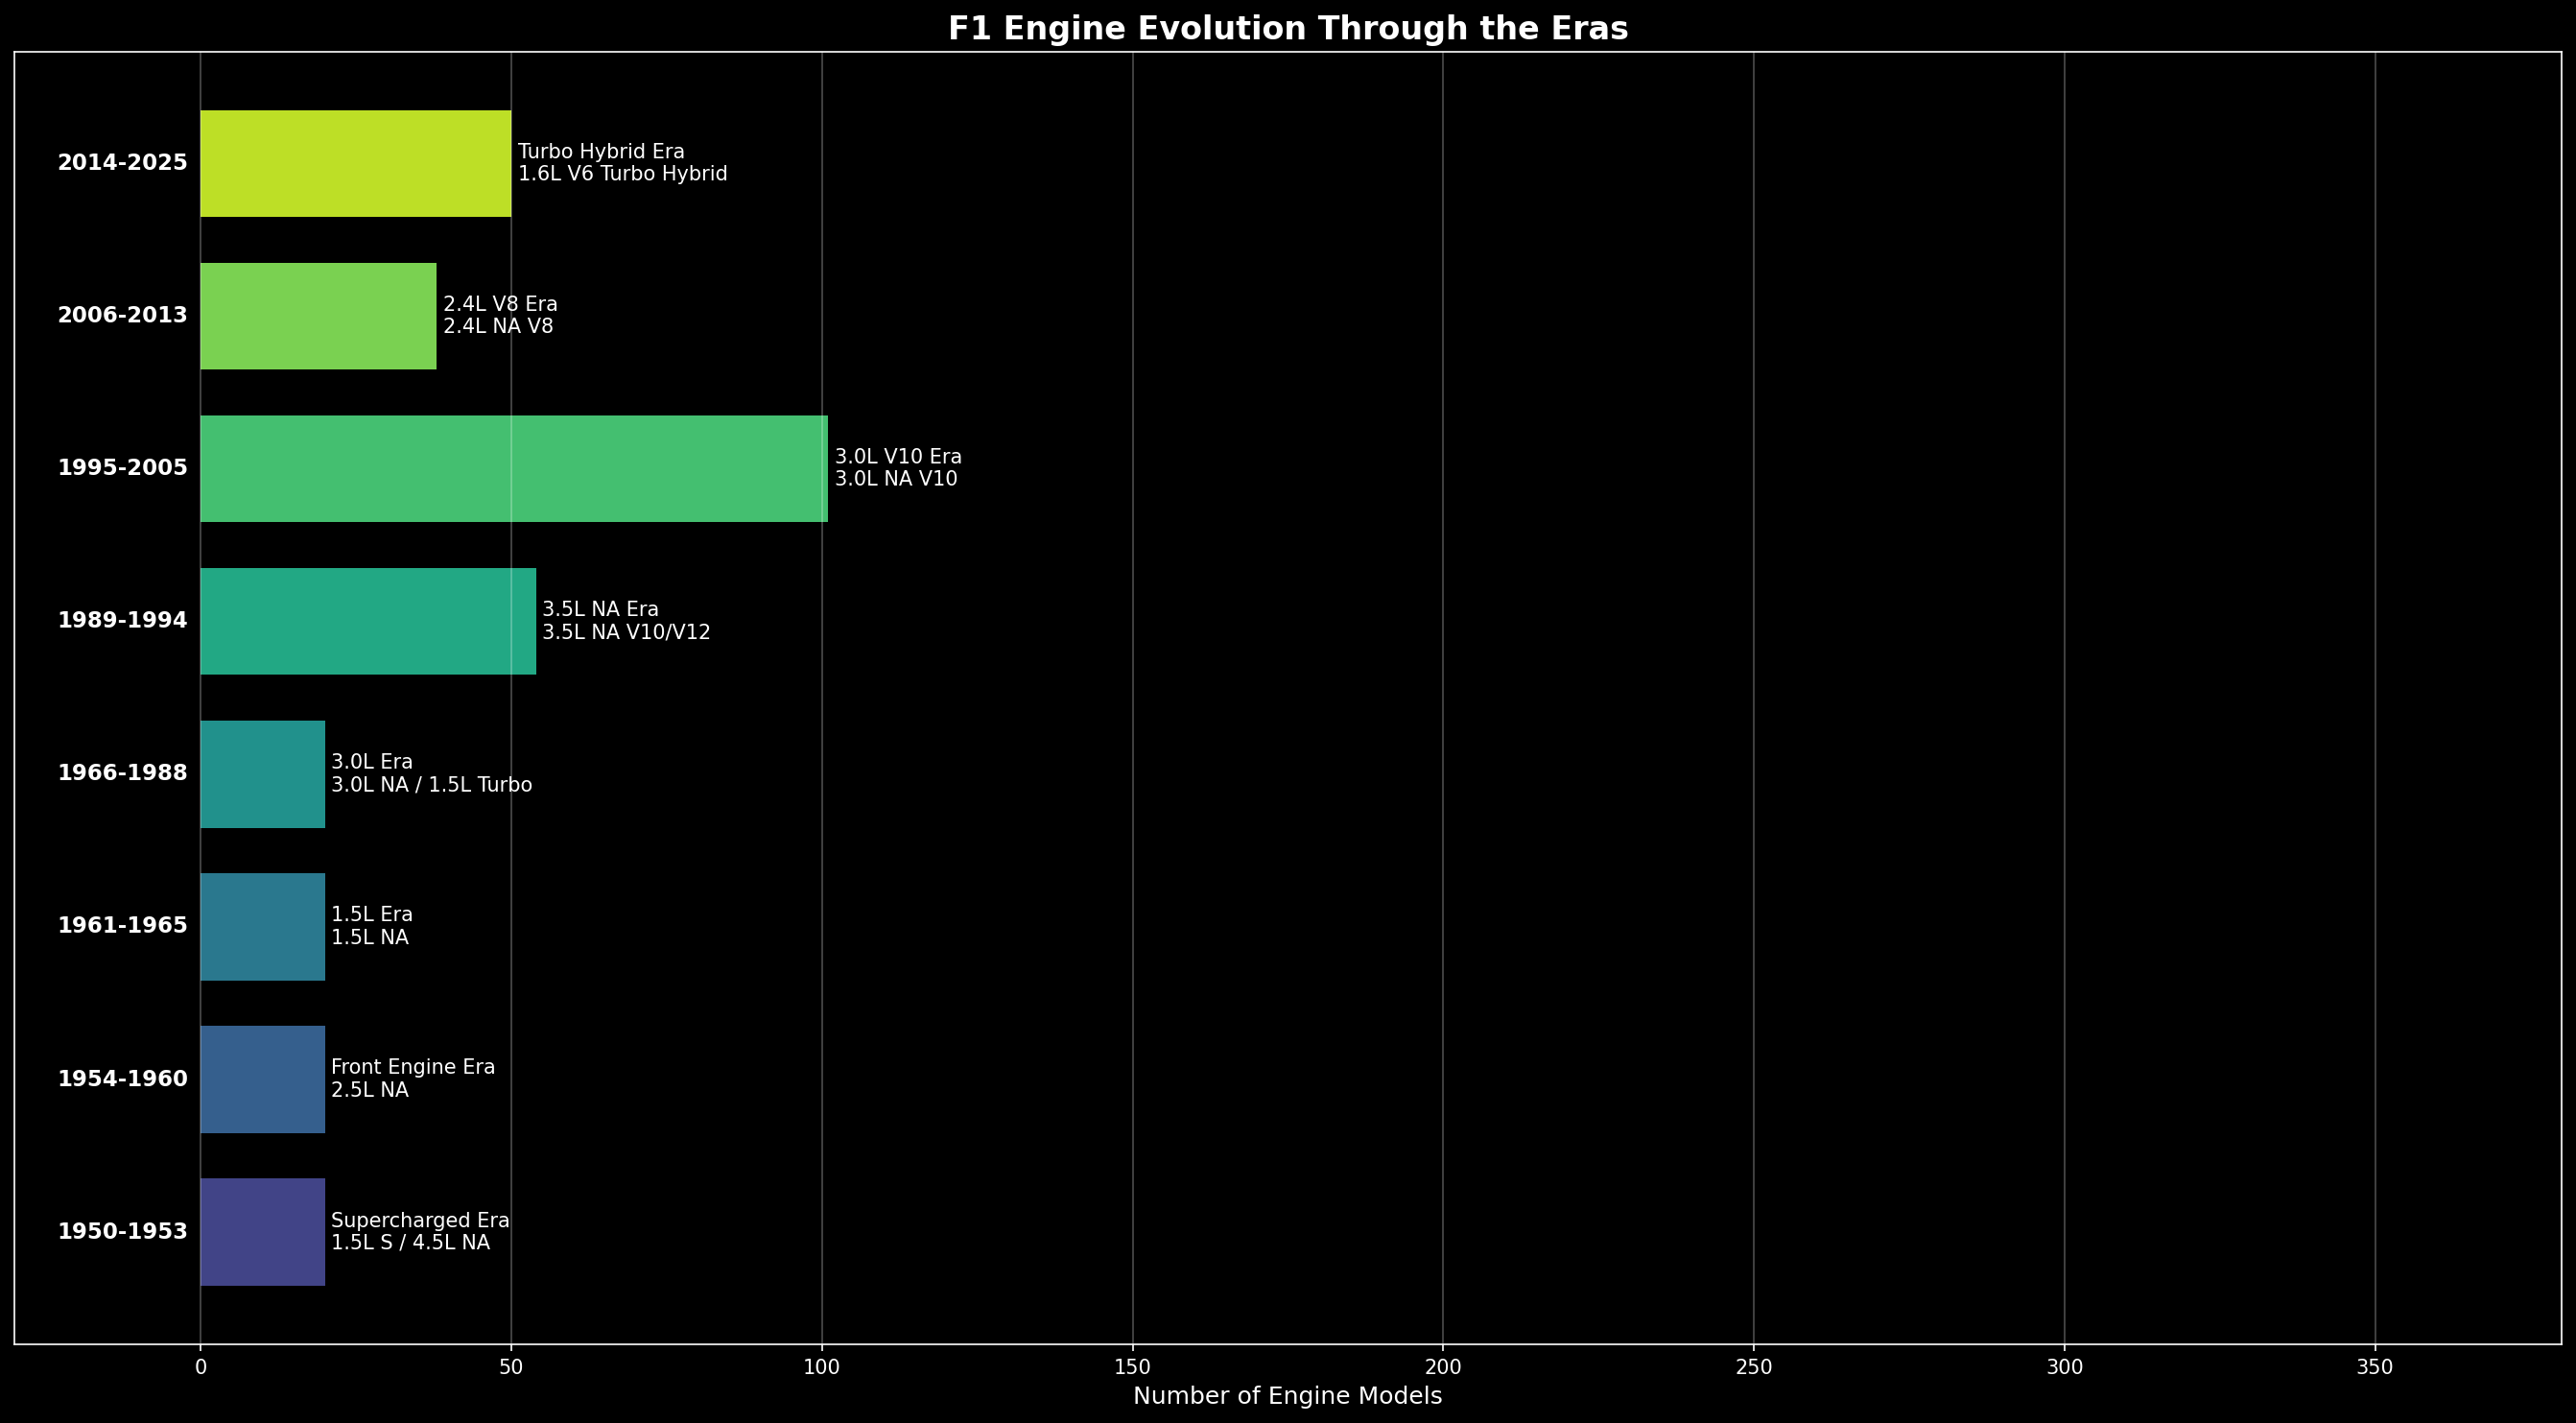Click the x-axis tick label '300'
The height and width of the screenshot is (1423, 2576).
2065,1367
